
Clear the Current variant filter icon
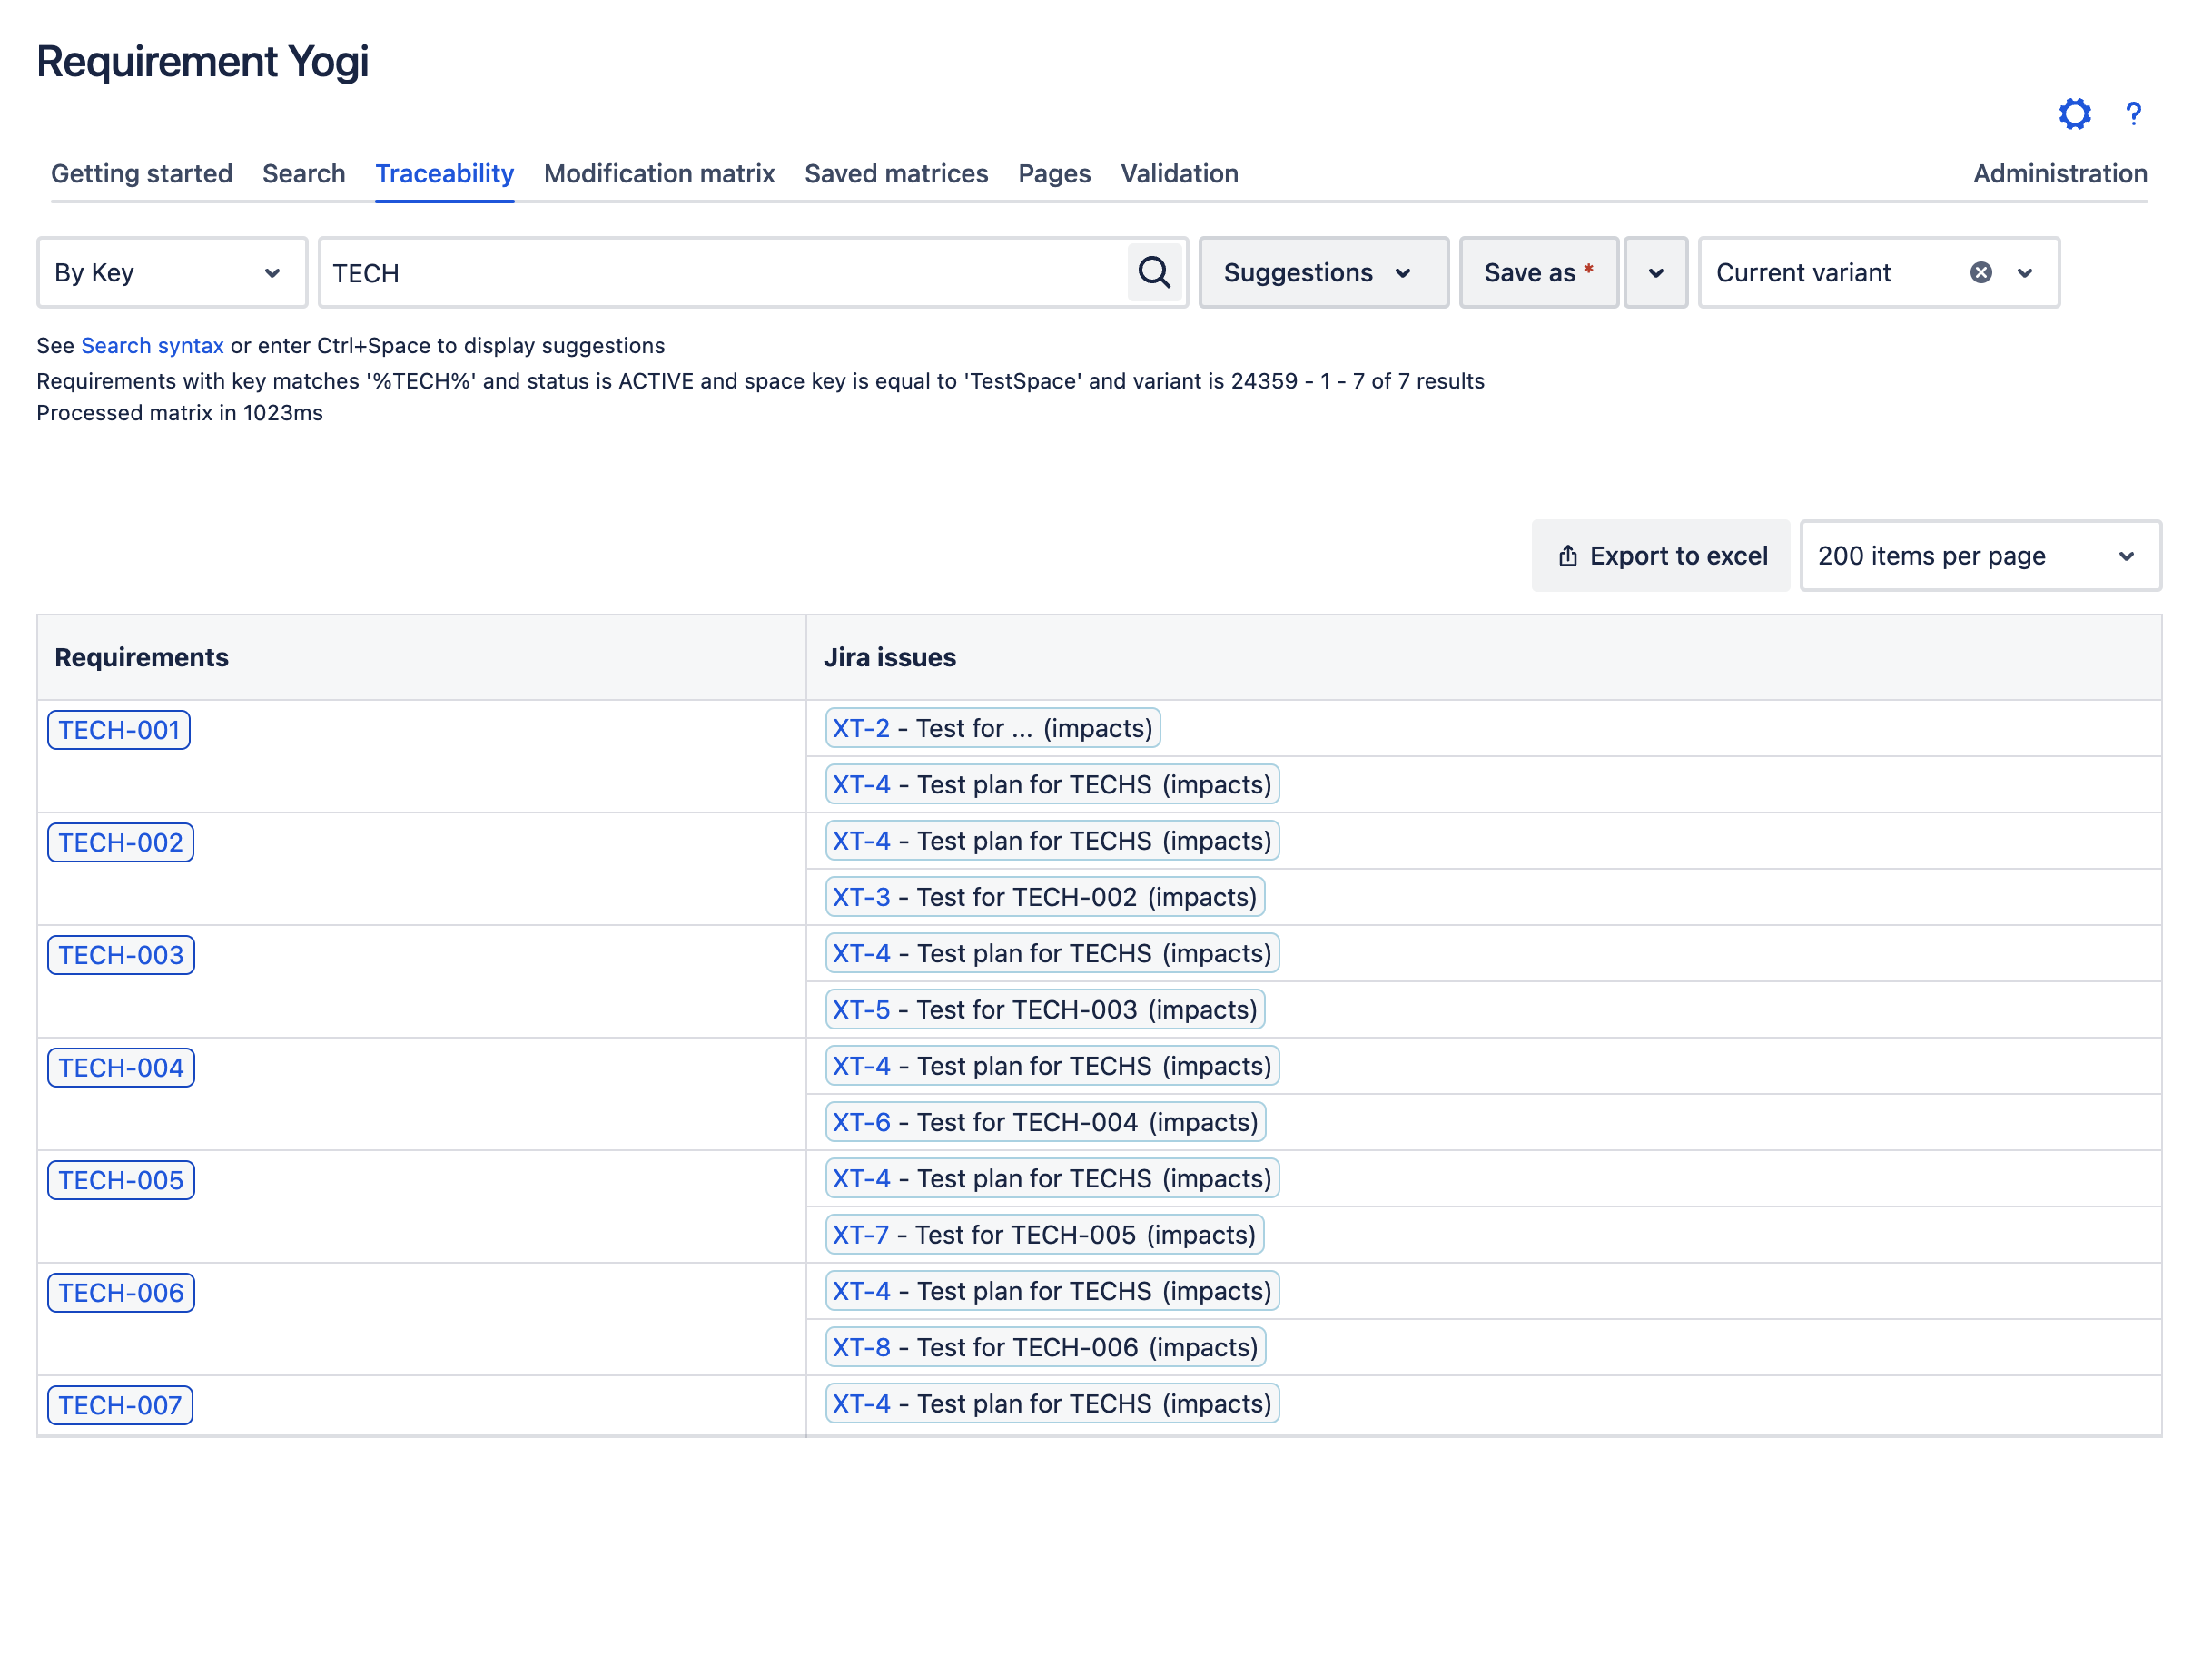(x=1981, y=271)
